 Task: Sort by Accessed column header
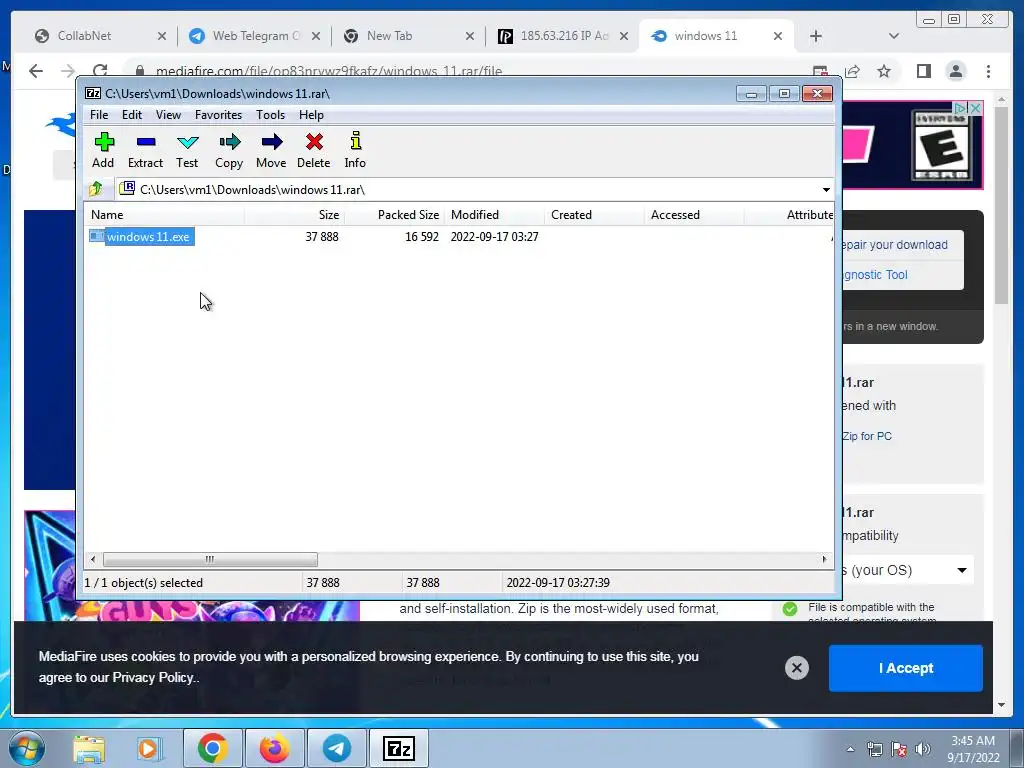pos(694,215)
